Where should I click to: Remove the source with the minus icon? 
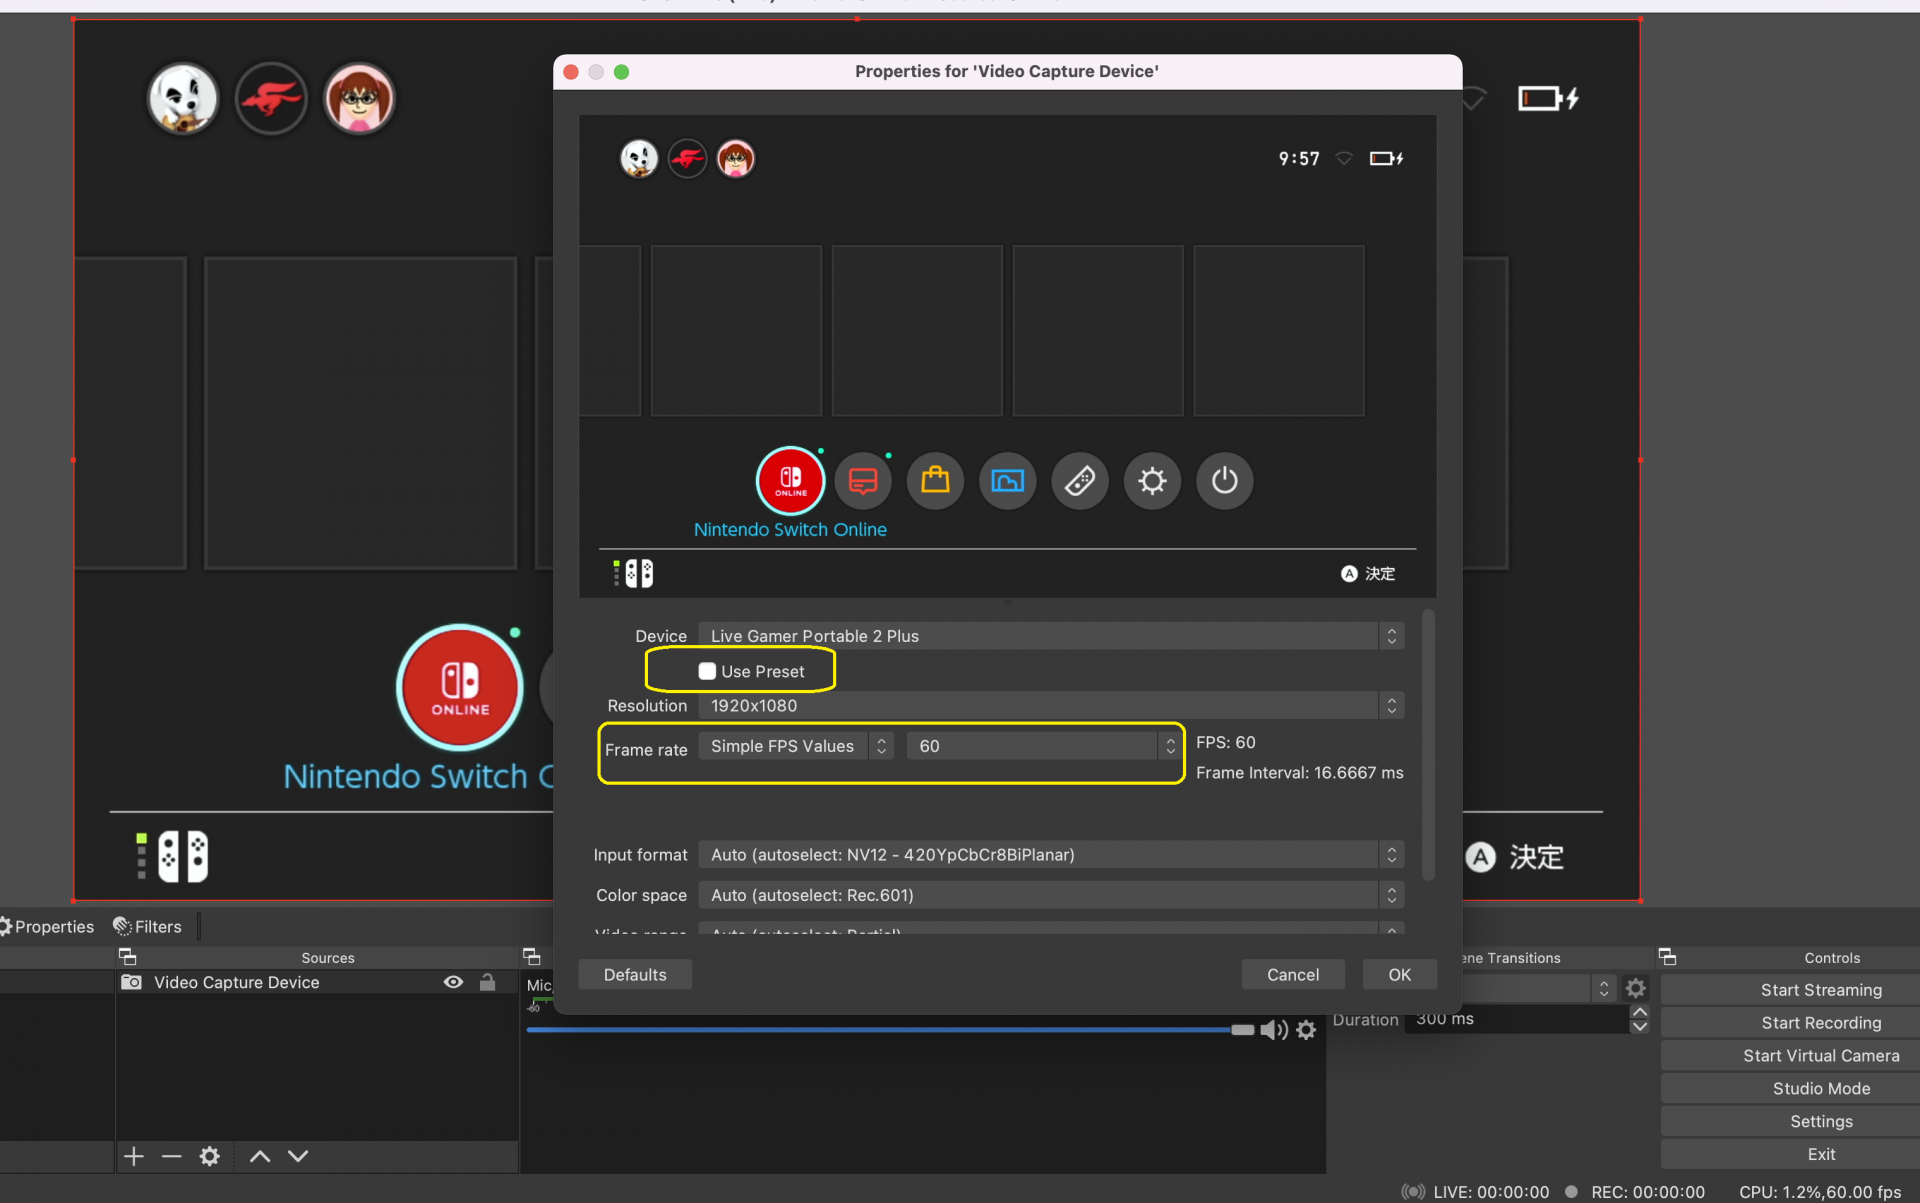pos(172,1156)
